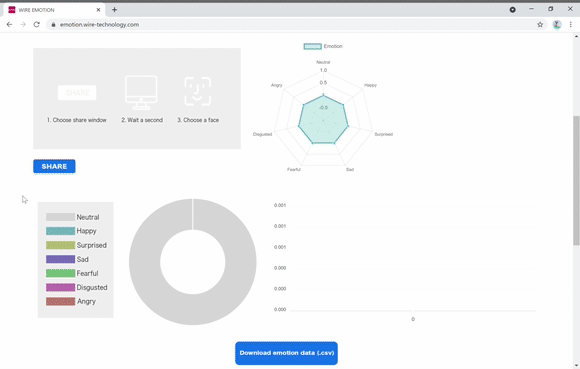
Task: Click the site lock icon
Action: [x=53, y=24]
